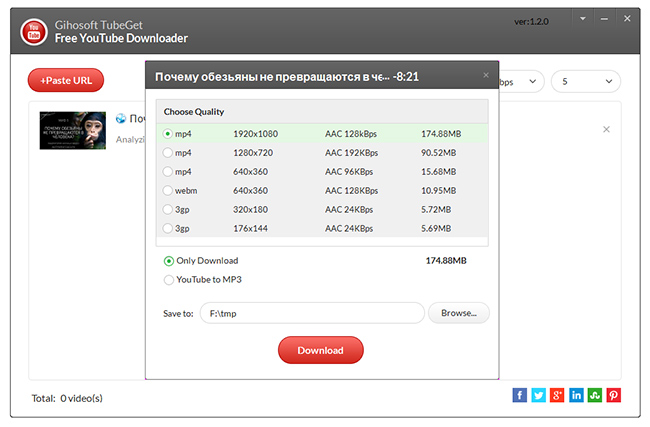Screen dimensions: 650x427
Task: Share on Facebook icon
Action: [519, 395]
